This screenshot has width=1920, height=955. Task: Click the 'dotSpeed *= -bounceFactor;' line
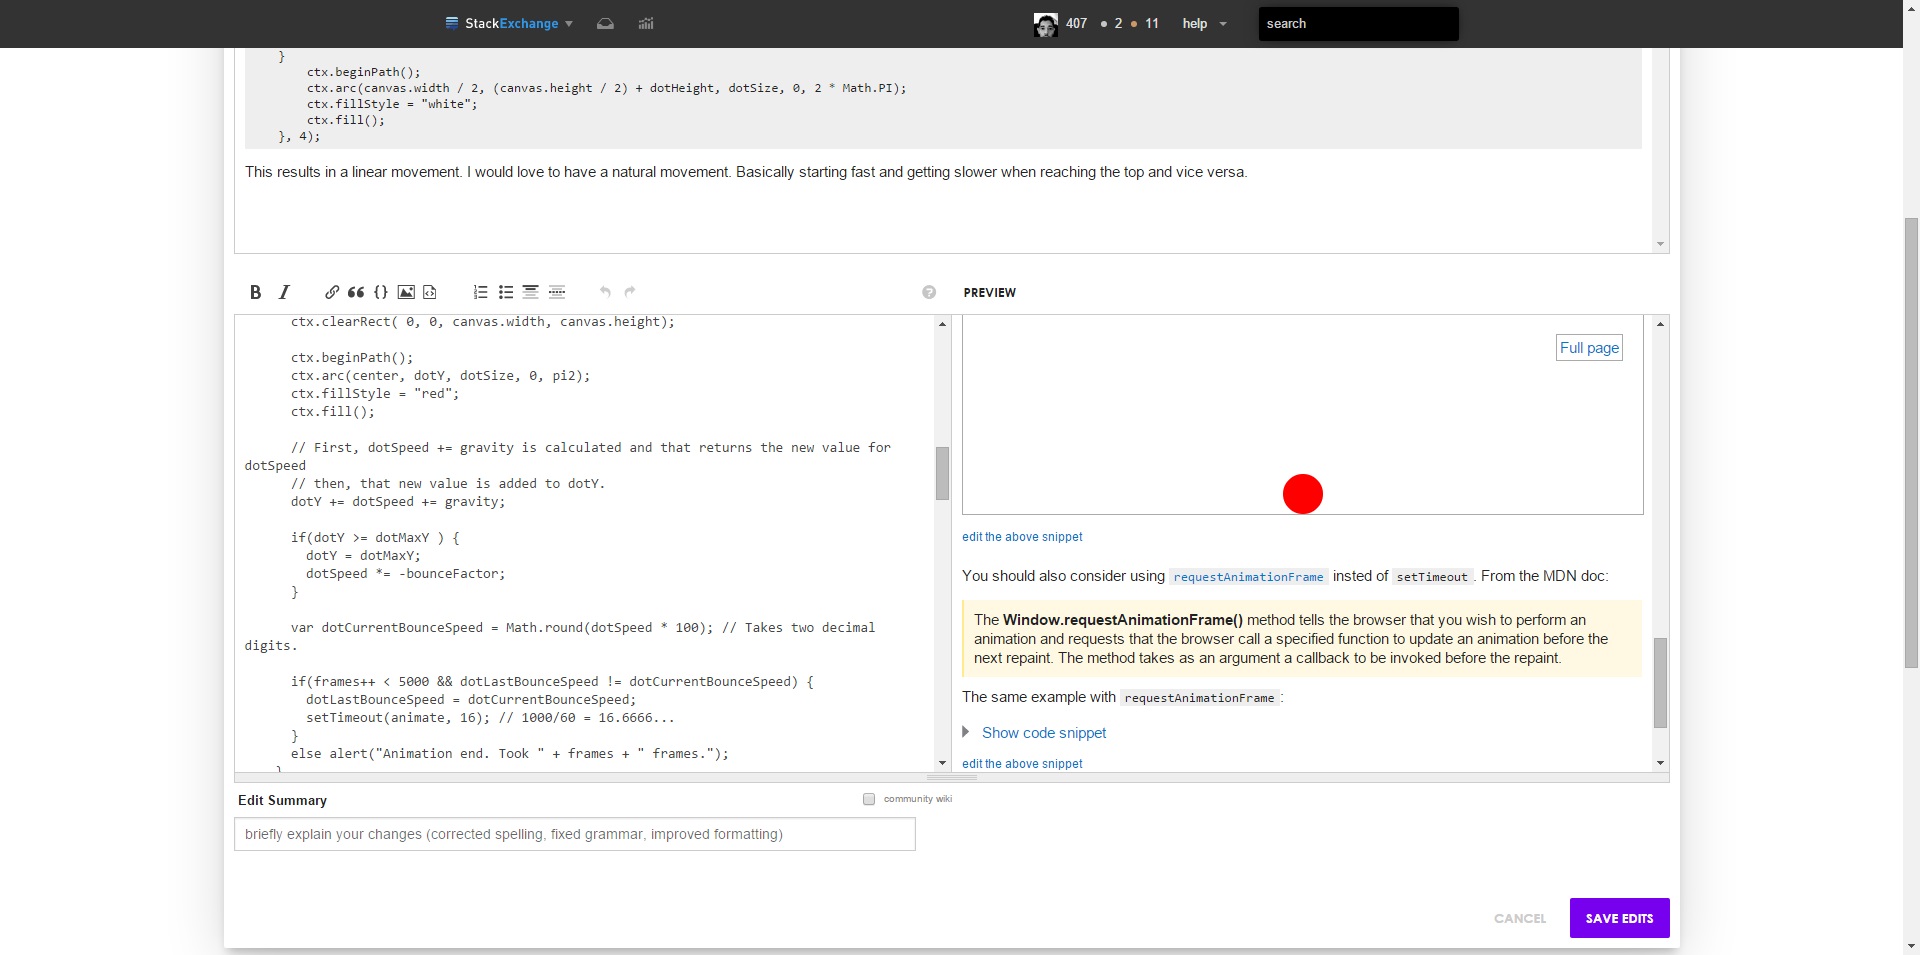(406, 574)
